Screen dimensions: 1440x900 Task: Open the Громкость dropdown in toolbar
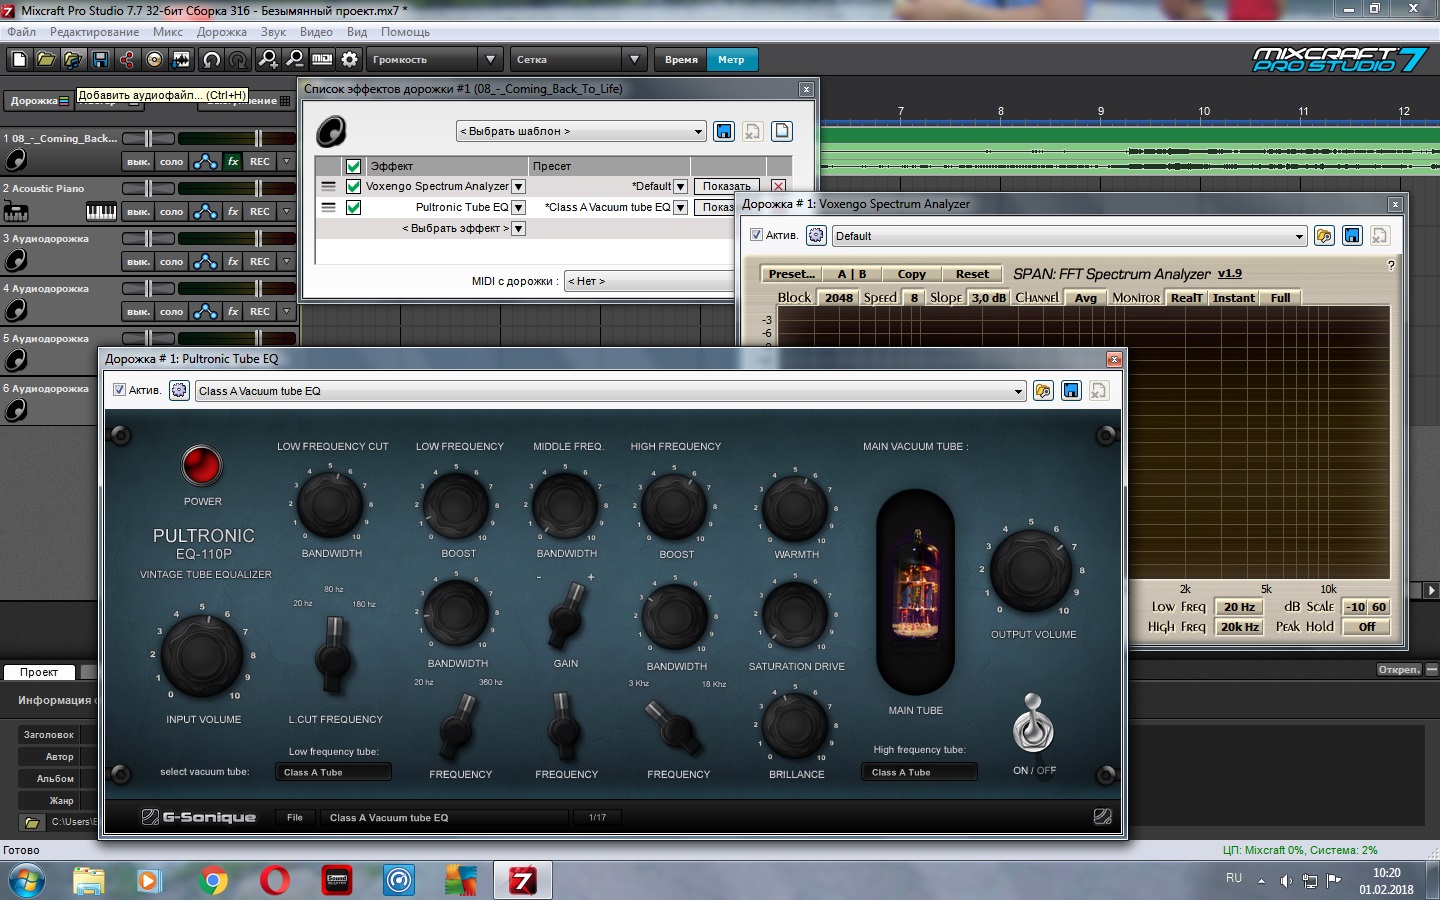coord(489,60)
